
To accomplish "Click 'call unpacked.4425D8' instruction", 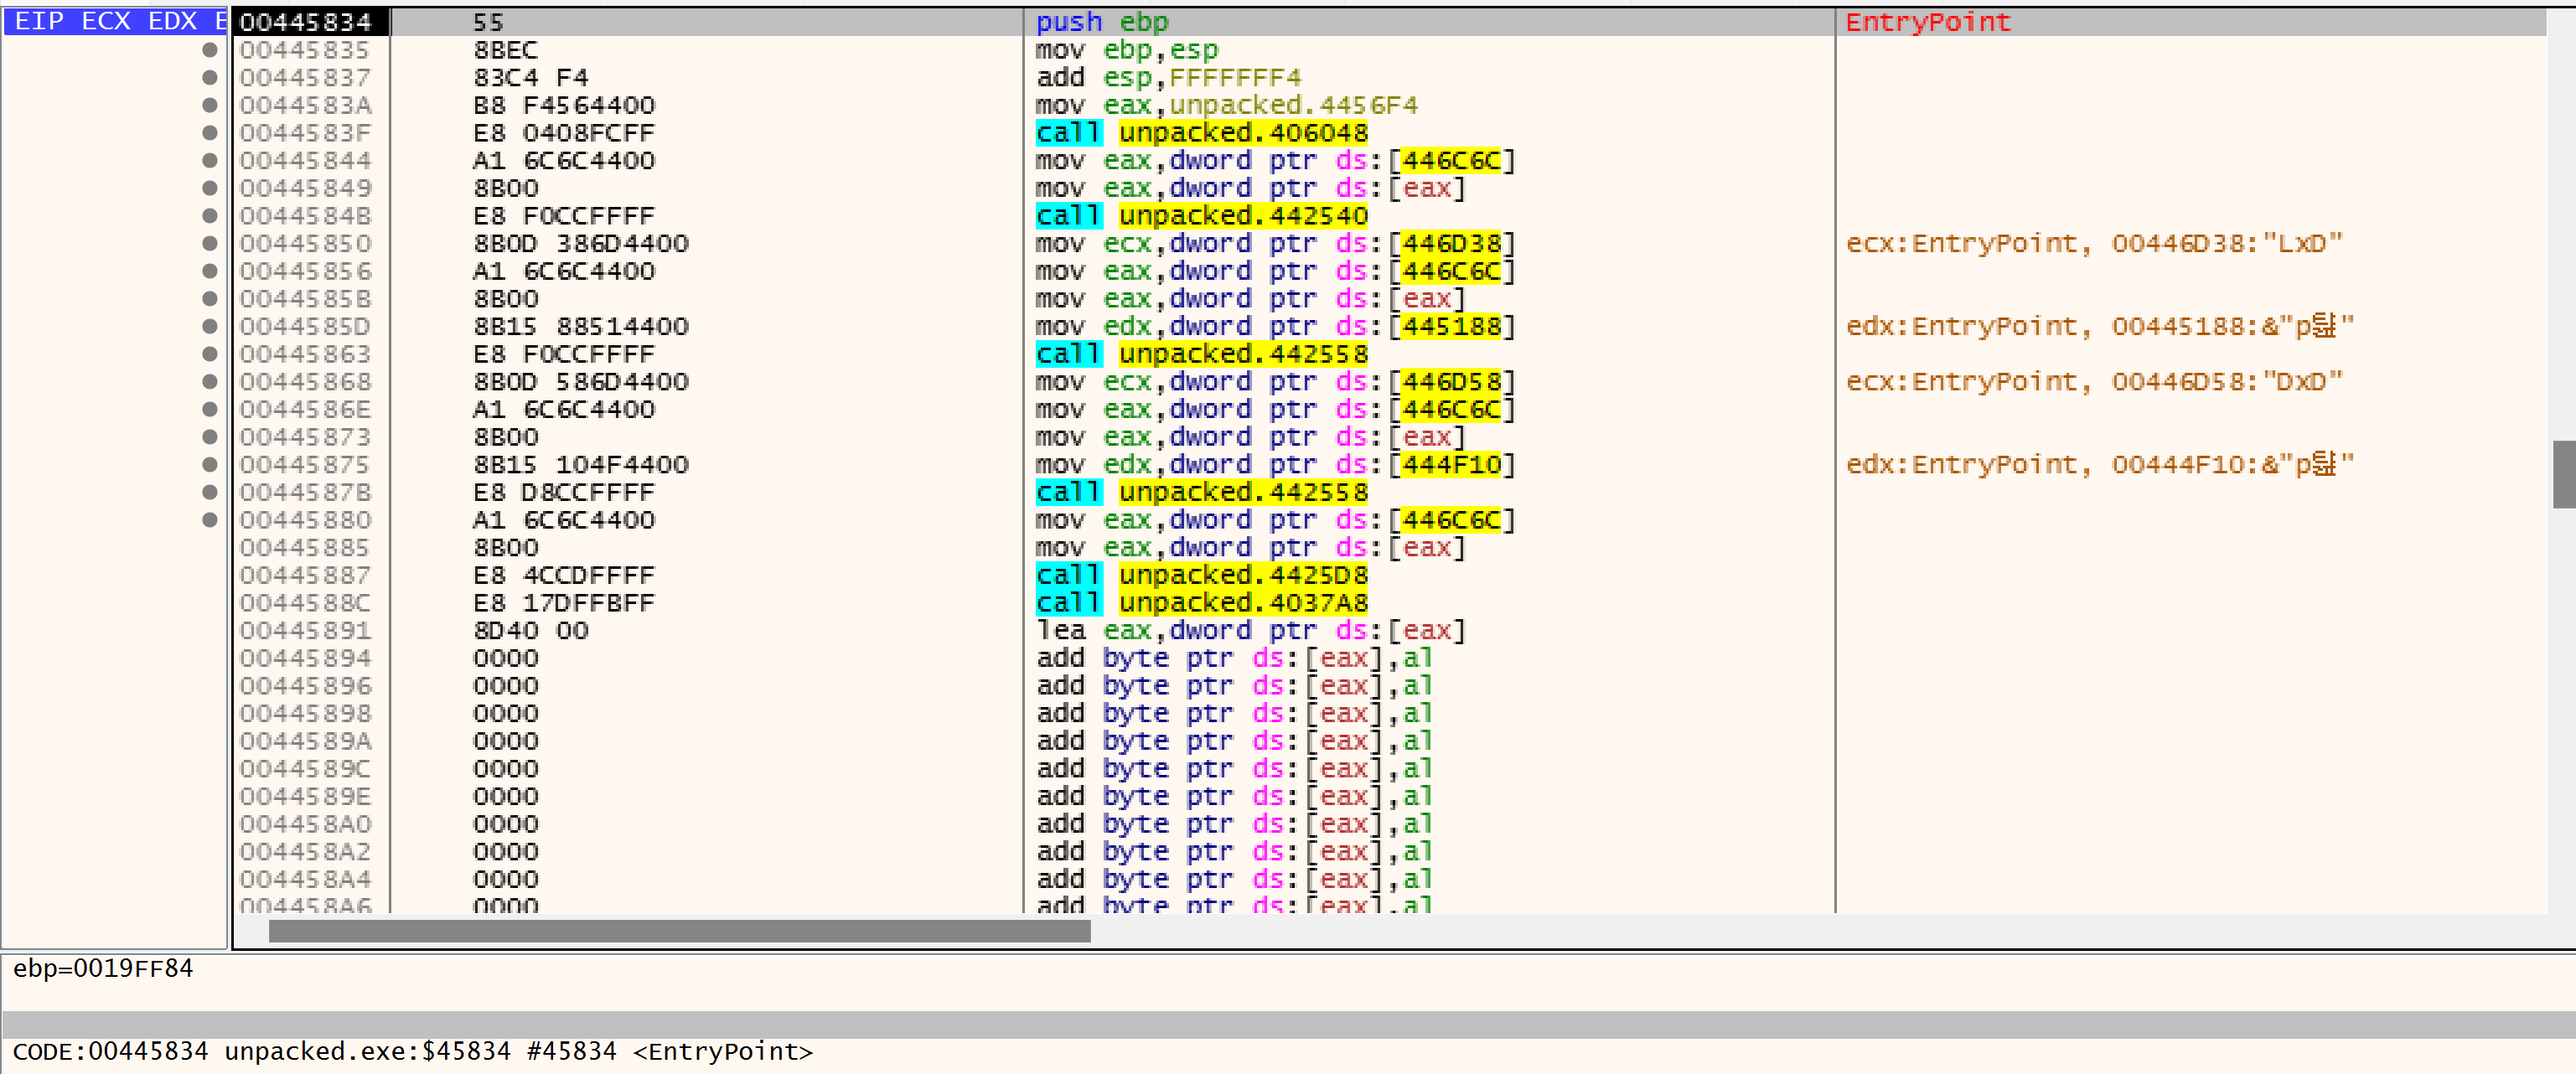I will click(x=1202, y=575).
